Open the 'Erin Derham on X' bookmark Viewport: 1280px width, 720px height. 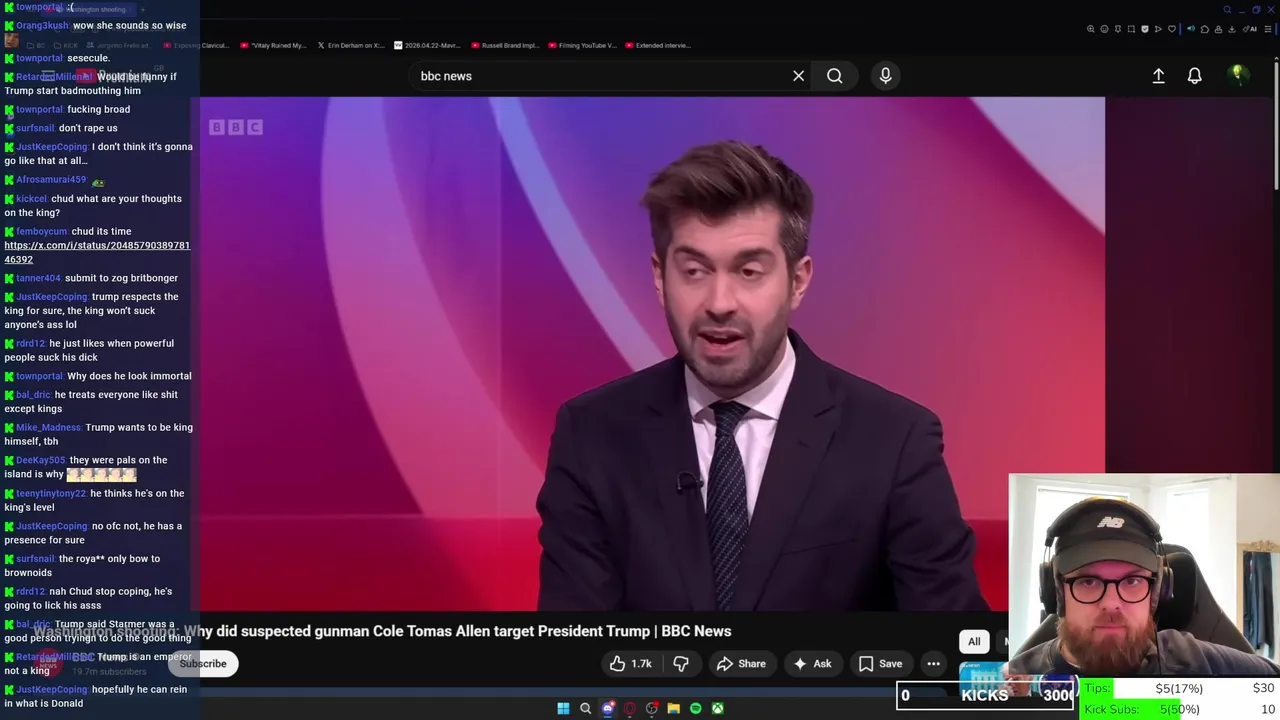(x=350, y=45)
